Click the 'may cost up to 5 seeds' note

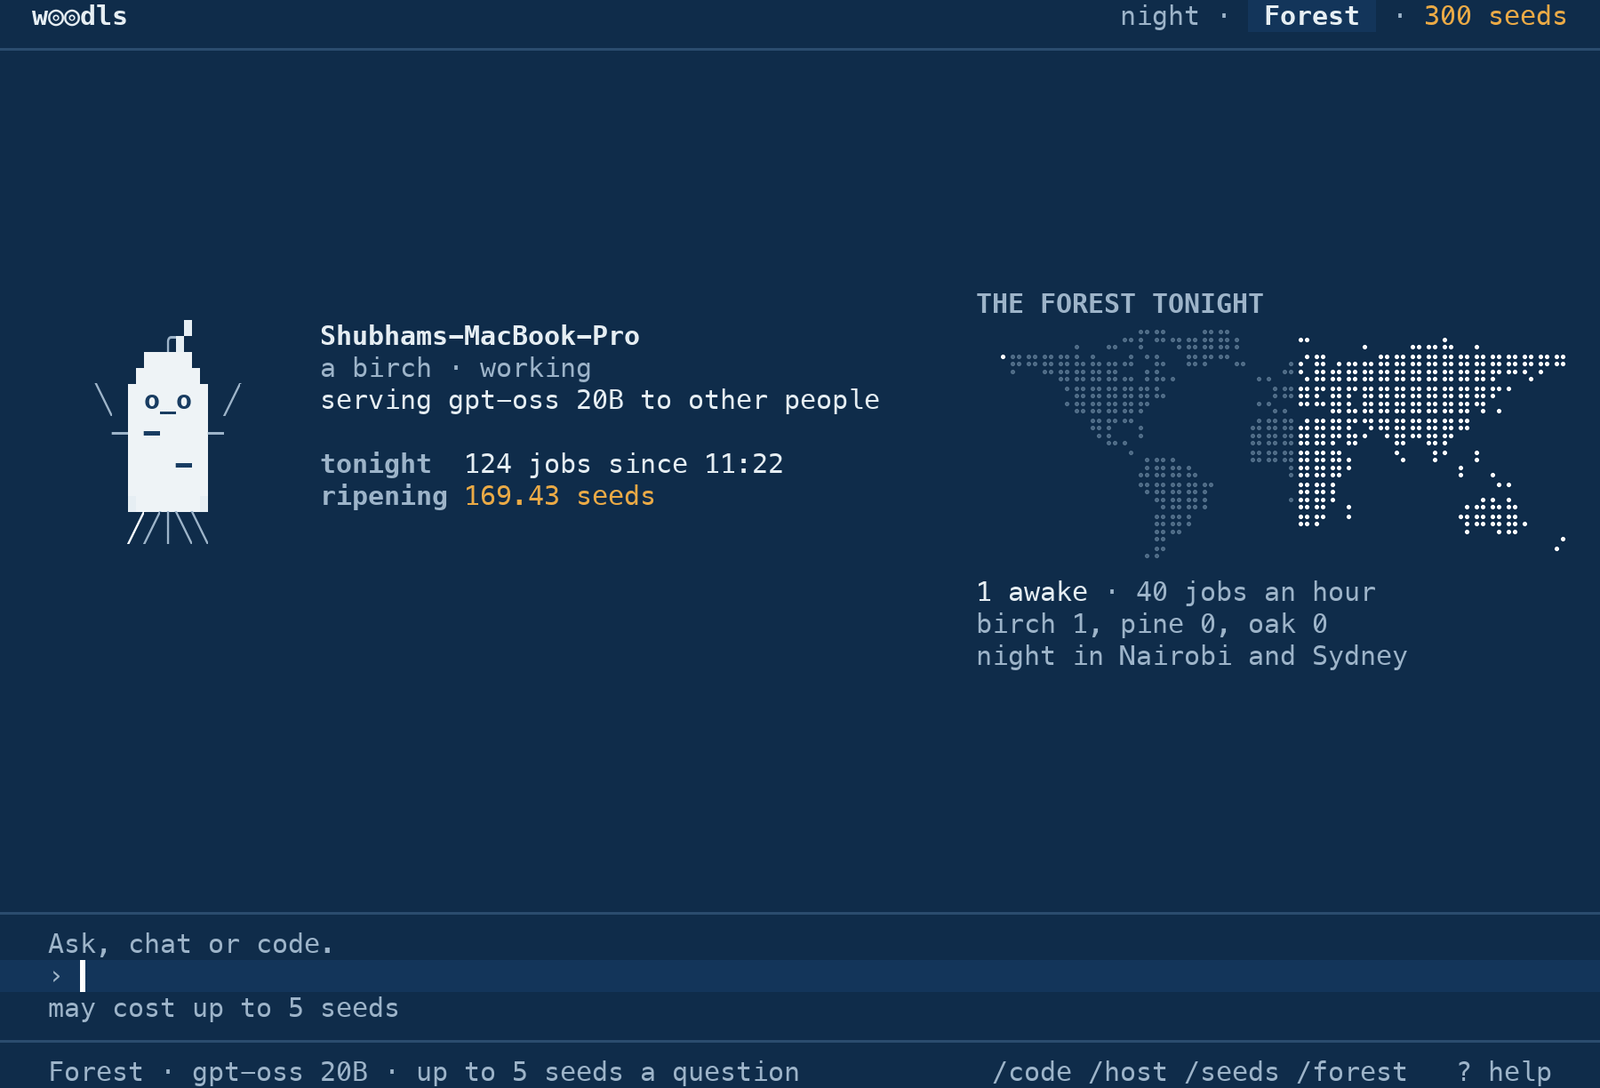(224, 1008)
